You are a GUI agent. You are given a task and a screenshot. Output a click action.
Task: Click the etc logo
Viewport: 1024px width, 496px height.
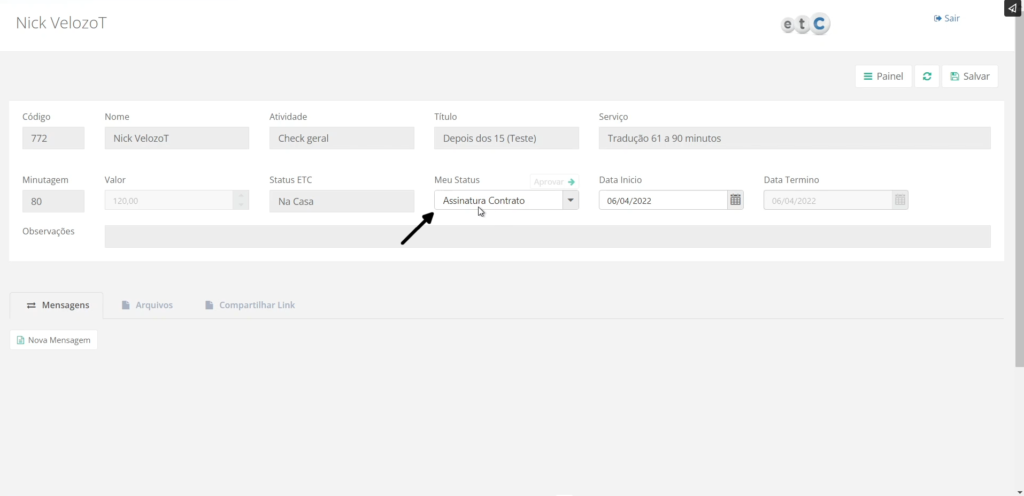point(805,25)
